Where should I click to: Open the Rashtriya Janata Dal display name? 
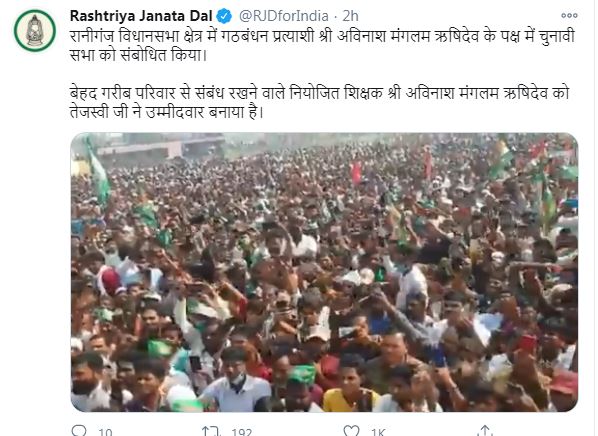141,16
